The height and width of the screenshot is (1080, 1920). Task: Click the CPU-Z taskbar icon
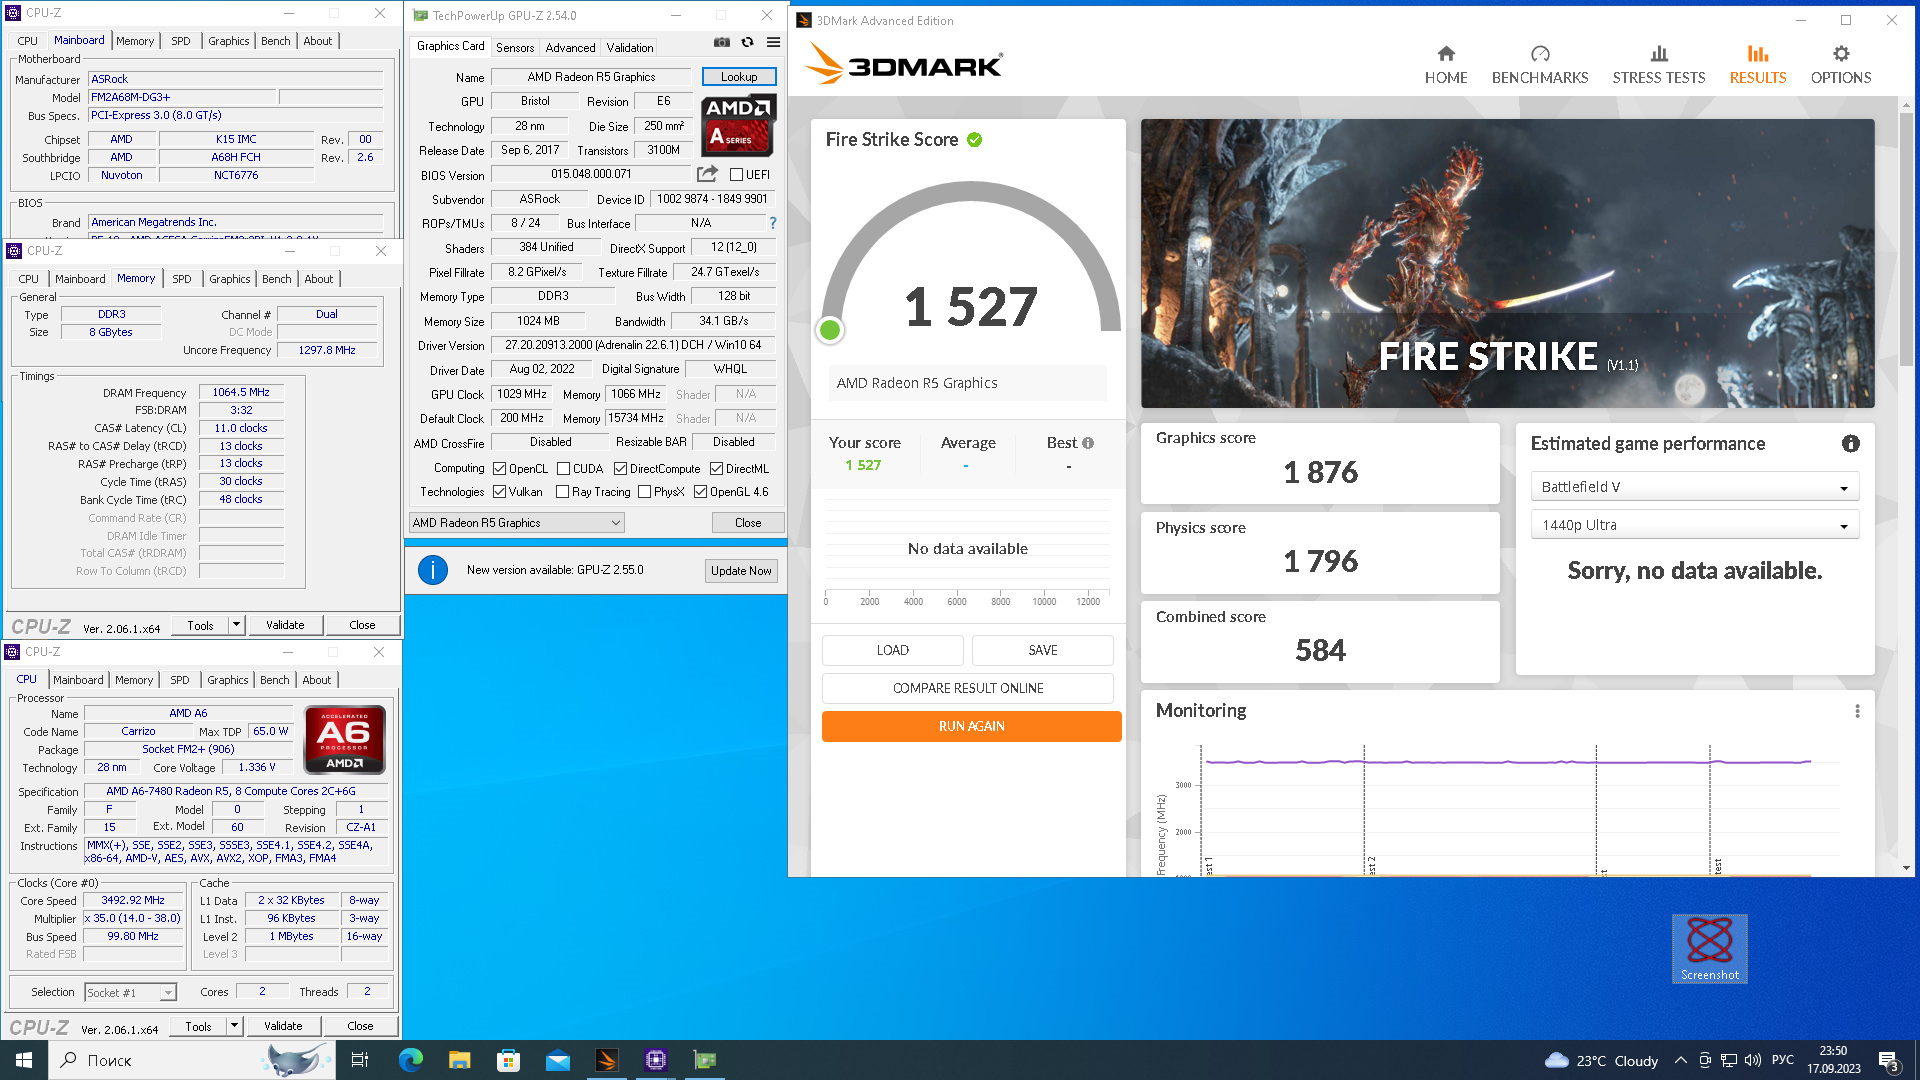(656, 1060)
